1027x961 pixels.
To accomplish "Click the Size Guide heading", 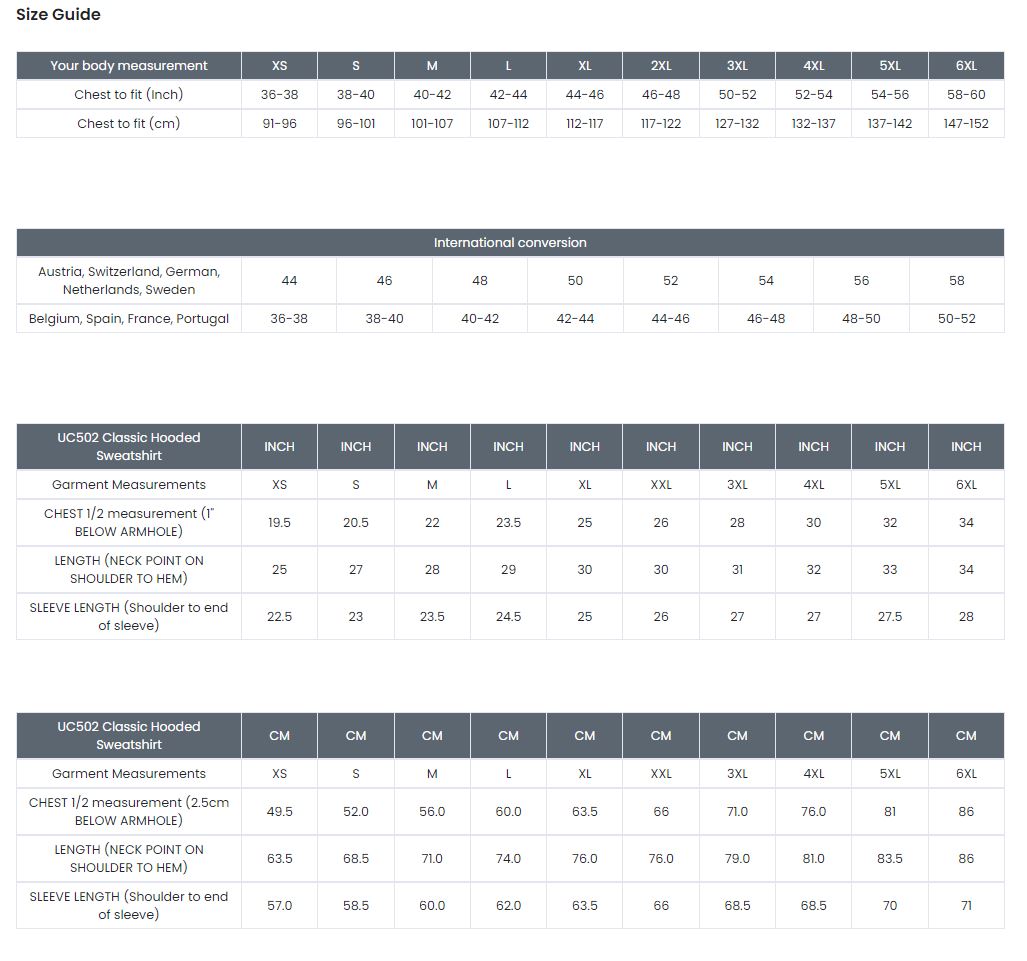I will tap(58, 15).
